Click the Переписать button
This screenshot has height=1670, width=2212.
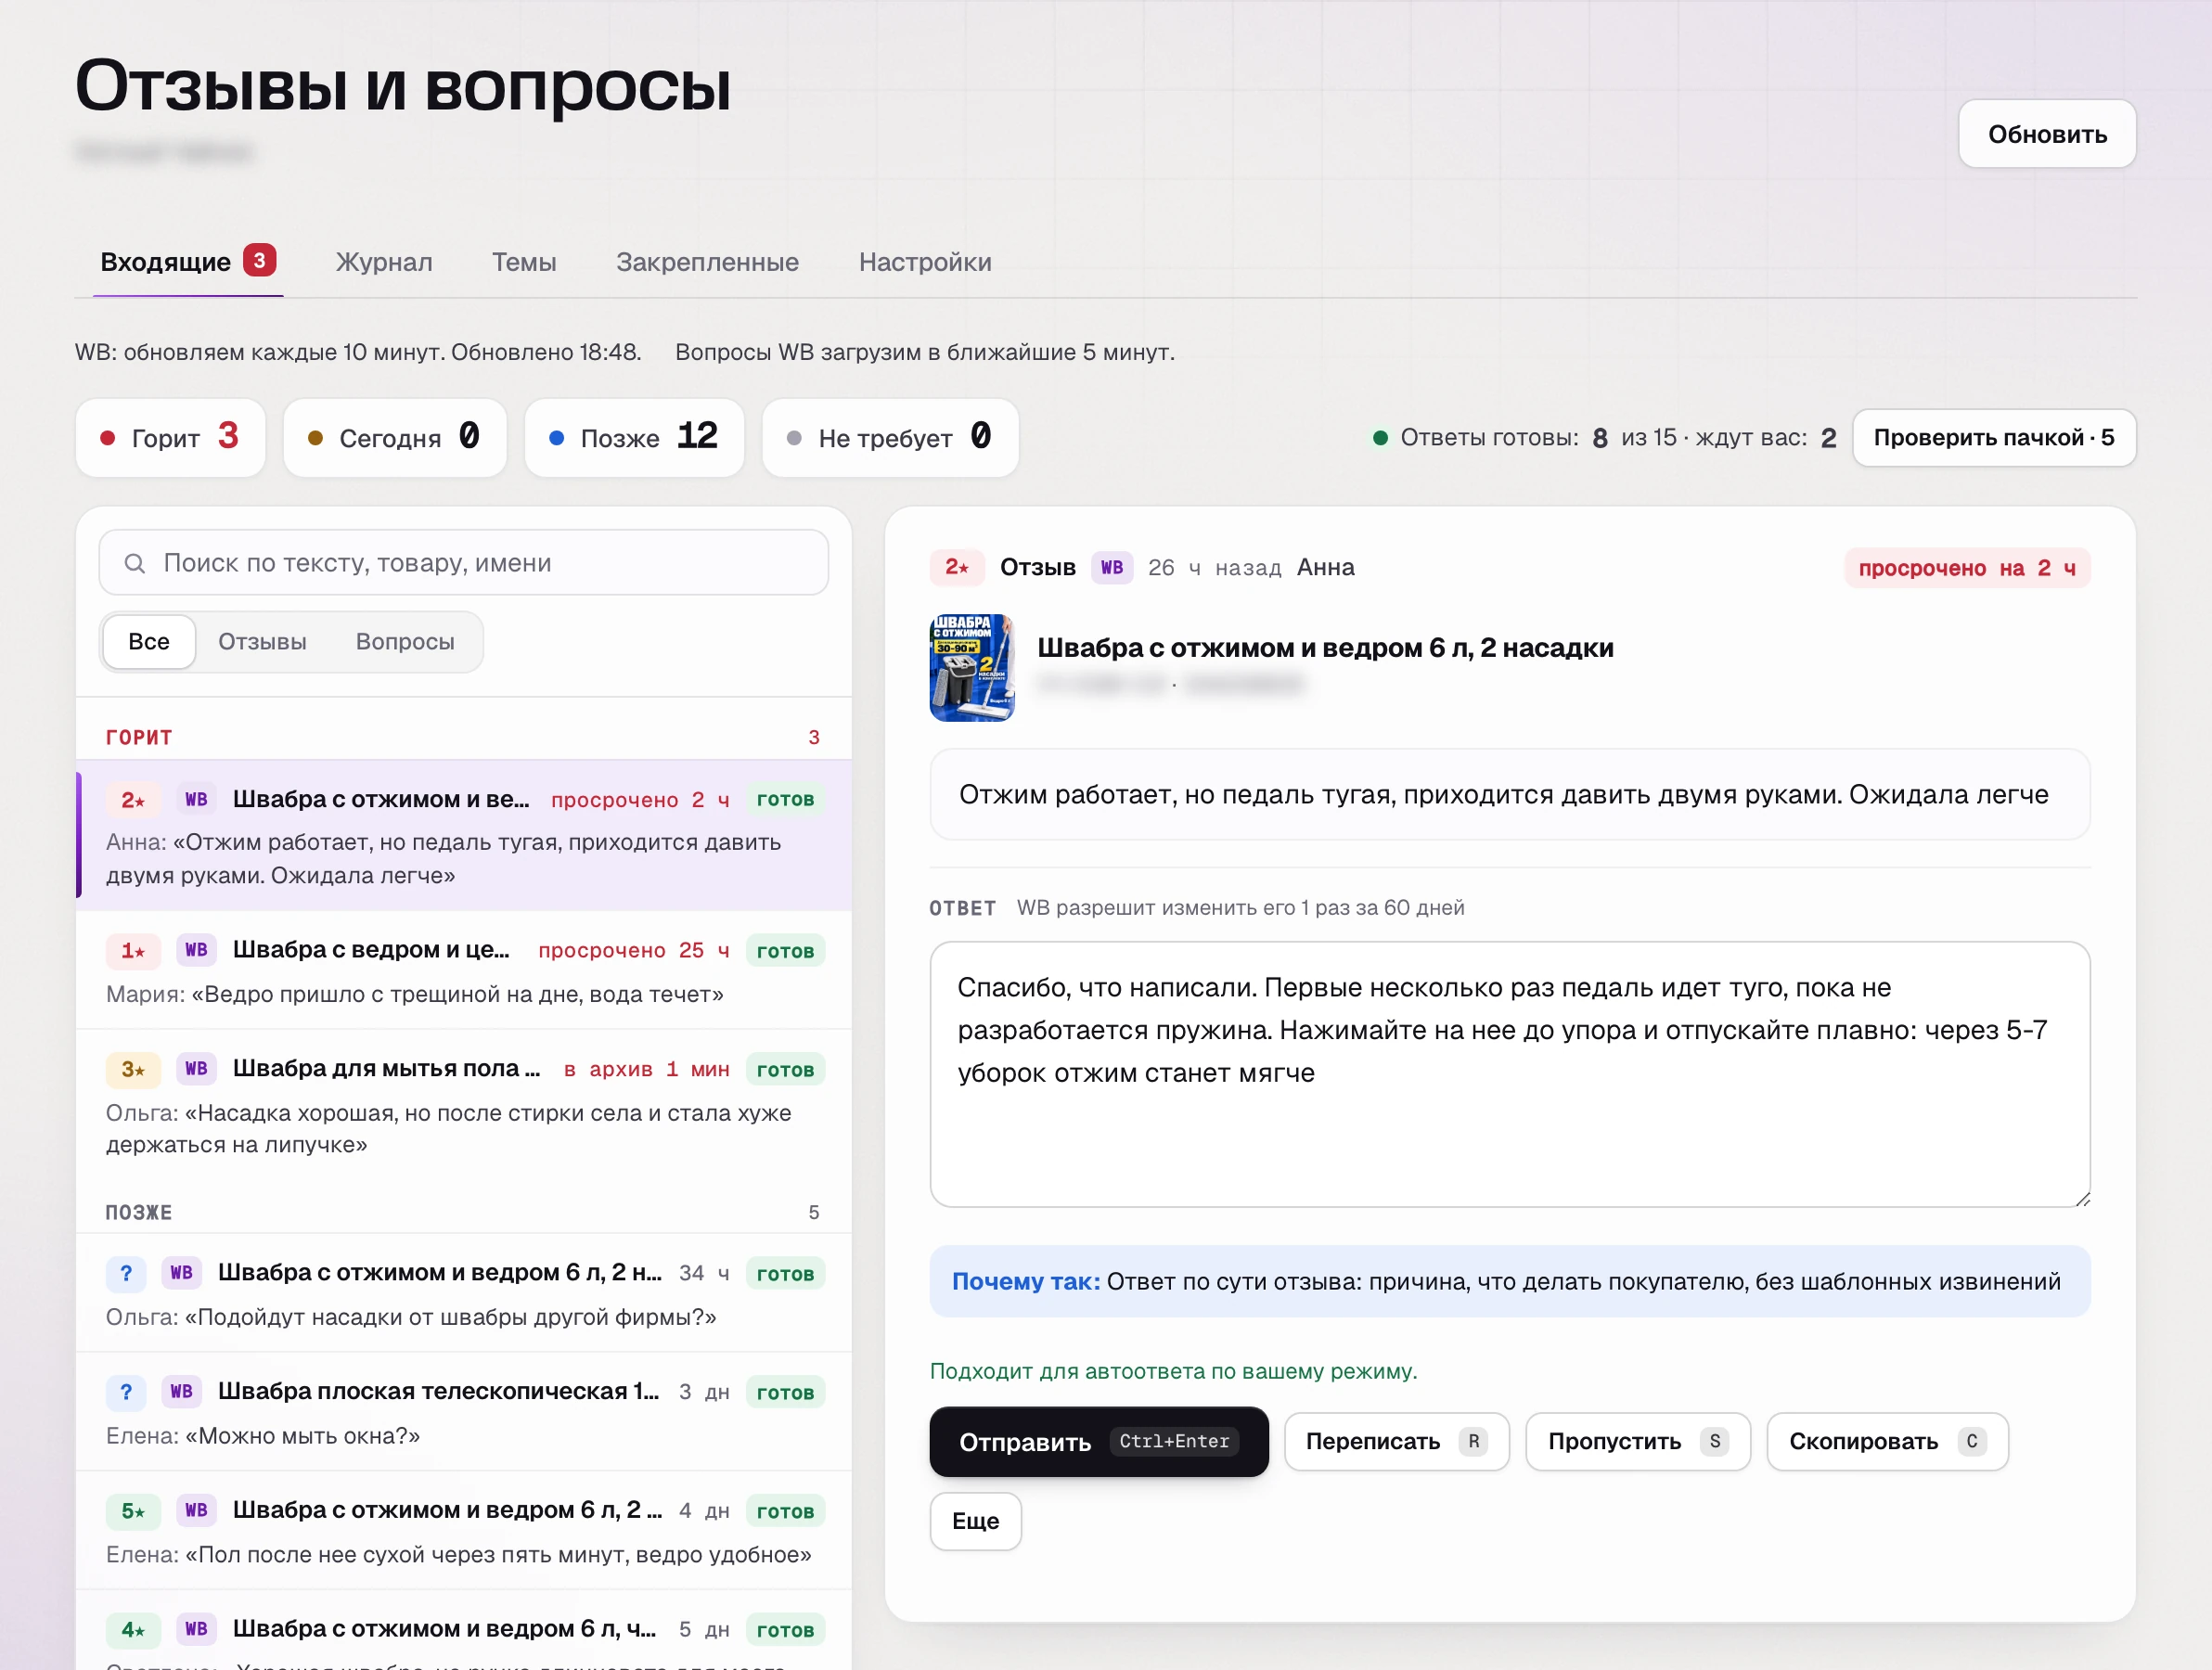[x=1396, y=1441]
